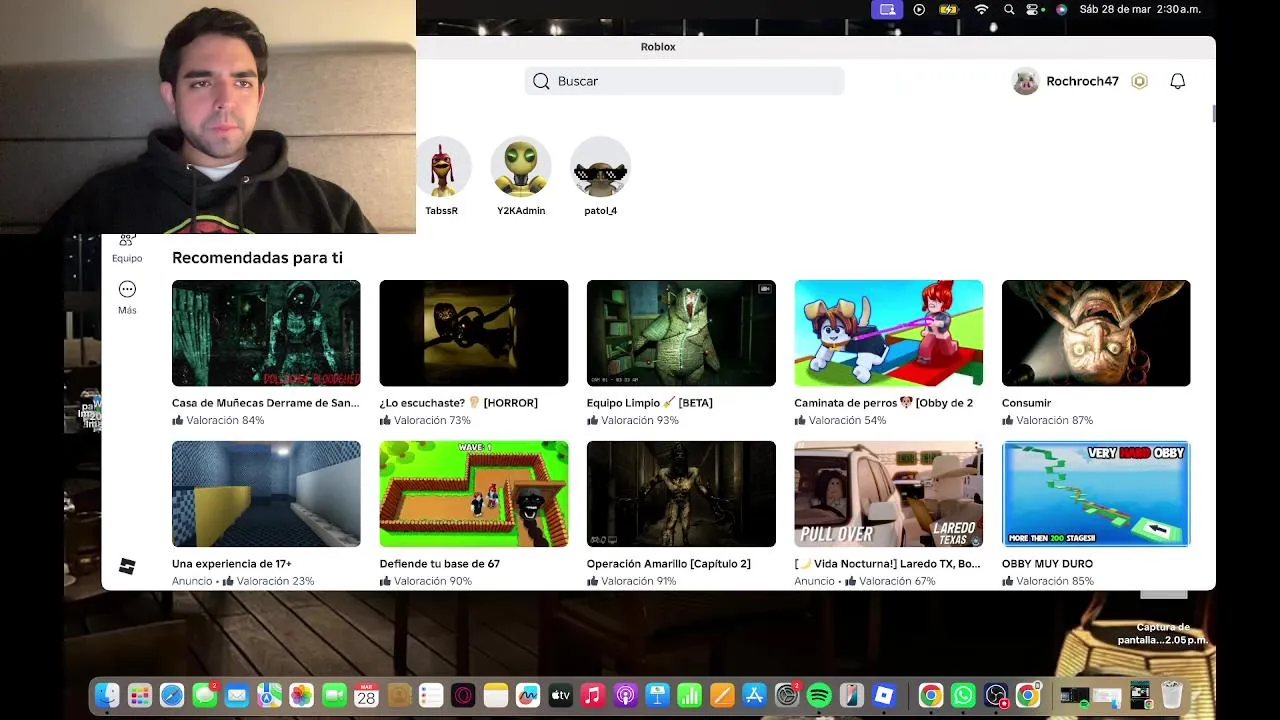Open Spotlight search in the menu bar
This screenshot has width=1280, height=720.
point(1009,9)
